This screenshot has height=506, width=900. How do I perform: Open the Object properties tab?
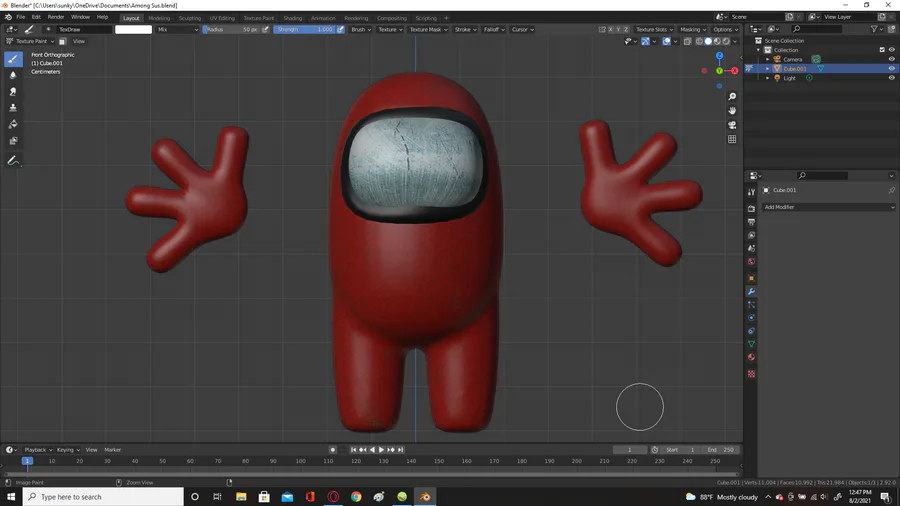[x=751, y=278]
